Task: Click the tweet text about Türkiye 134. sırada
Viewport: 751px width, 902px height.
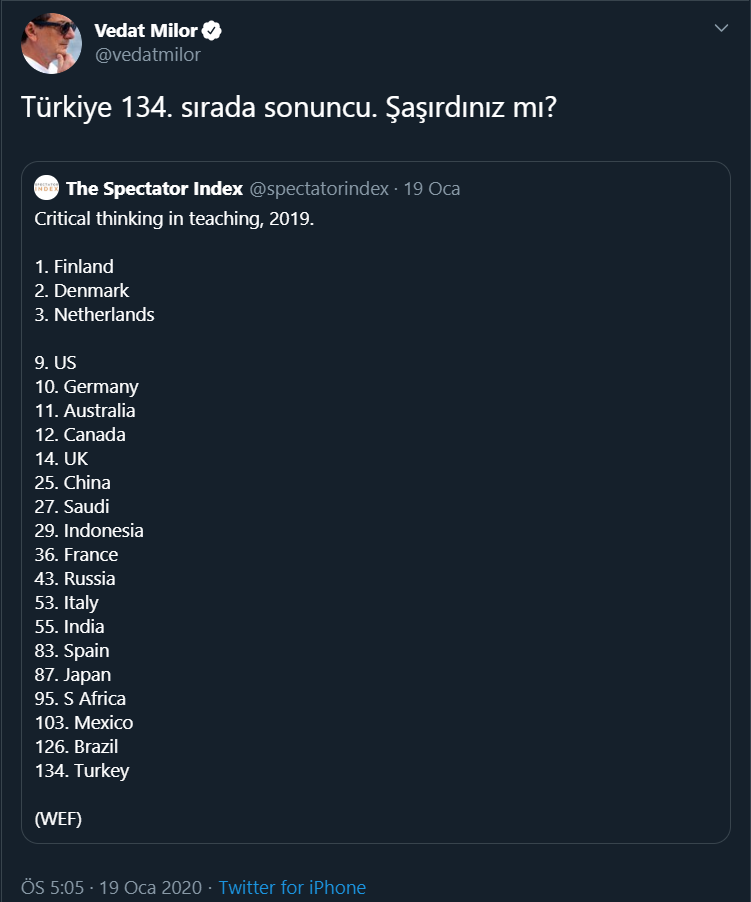Action: pyautogui.click(x=289, y=109)
